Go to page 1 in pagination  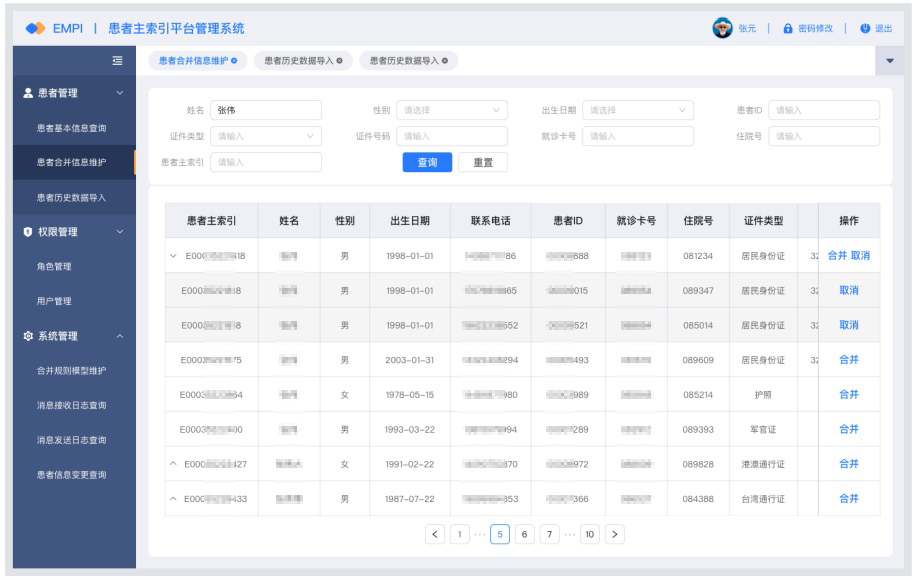pos(460,534)
